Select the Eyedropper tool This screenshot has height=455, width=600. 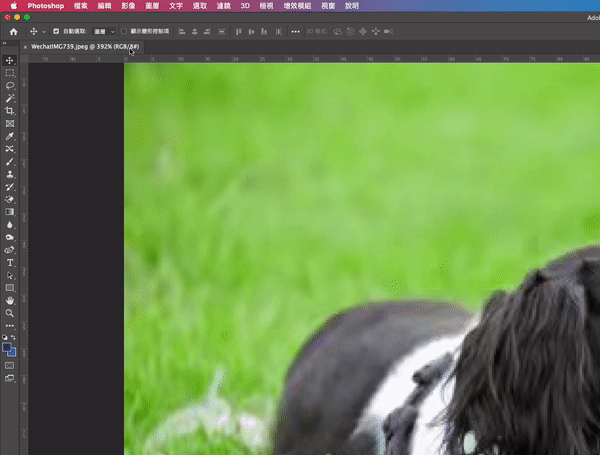(x=10, y=136)
